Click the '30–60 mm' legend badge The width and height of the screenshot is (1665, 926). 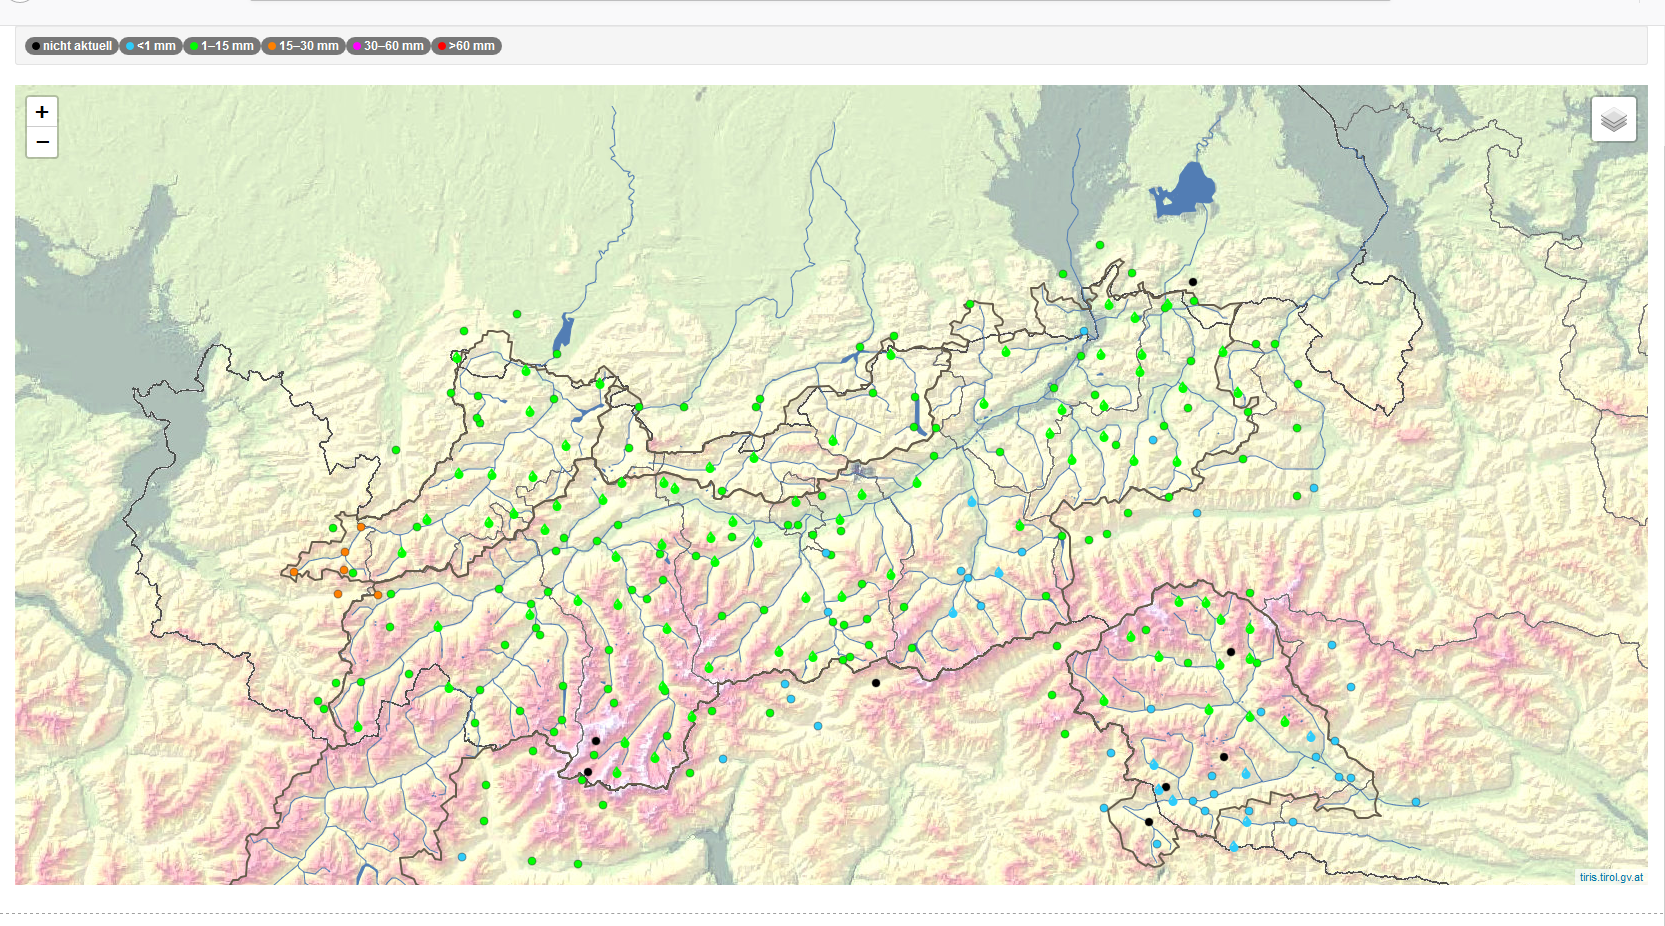point(388,46)
